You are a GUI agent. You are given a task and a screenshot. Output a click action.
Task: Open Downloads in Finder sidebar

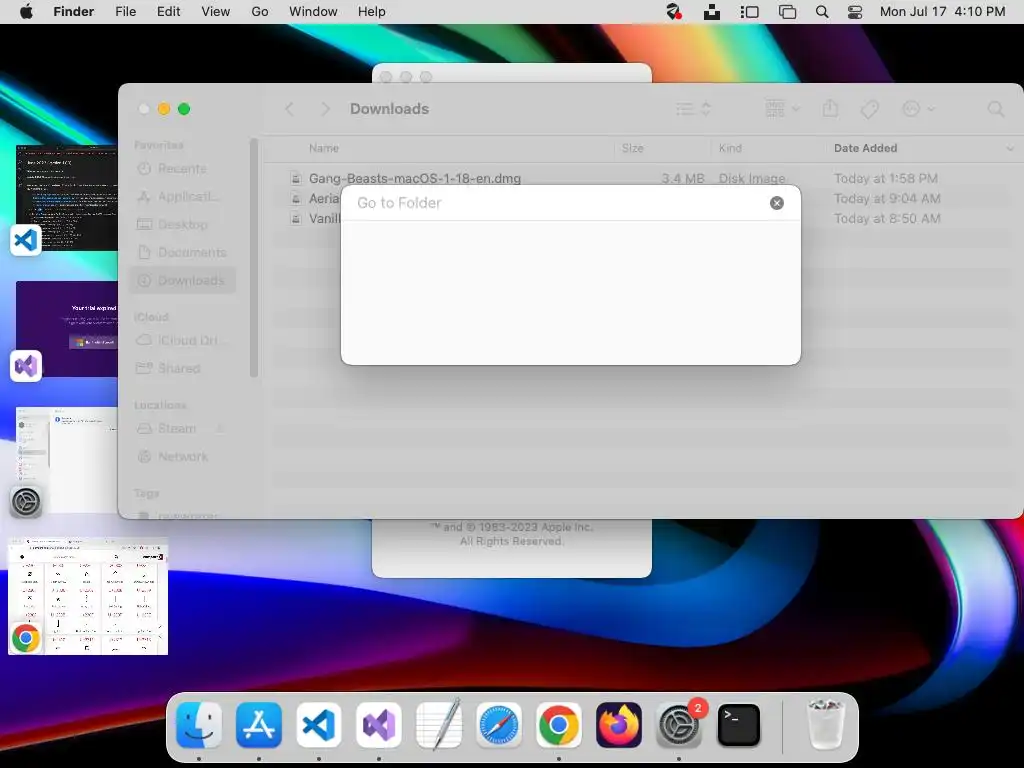click(182, 281)
